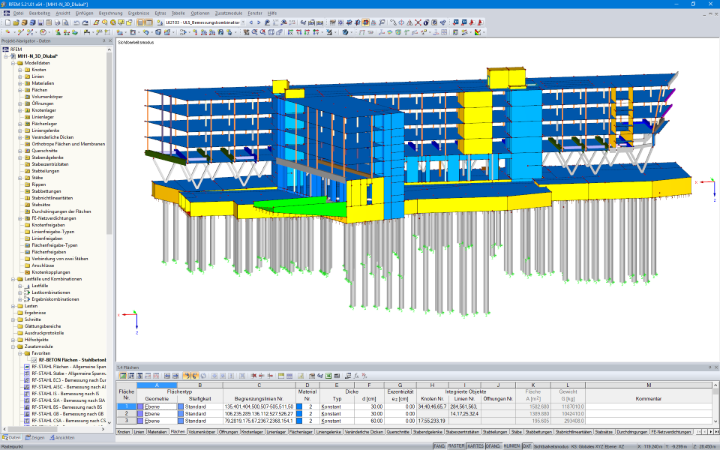The image size is (720, 450).
Task: Create a new model with the toolbar icon
Action: [x=8, y=22]
